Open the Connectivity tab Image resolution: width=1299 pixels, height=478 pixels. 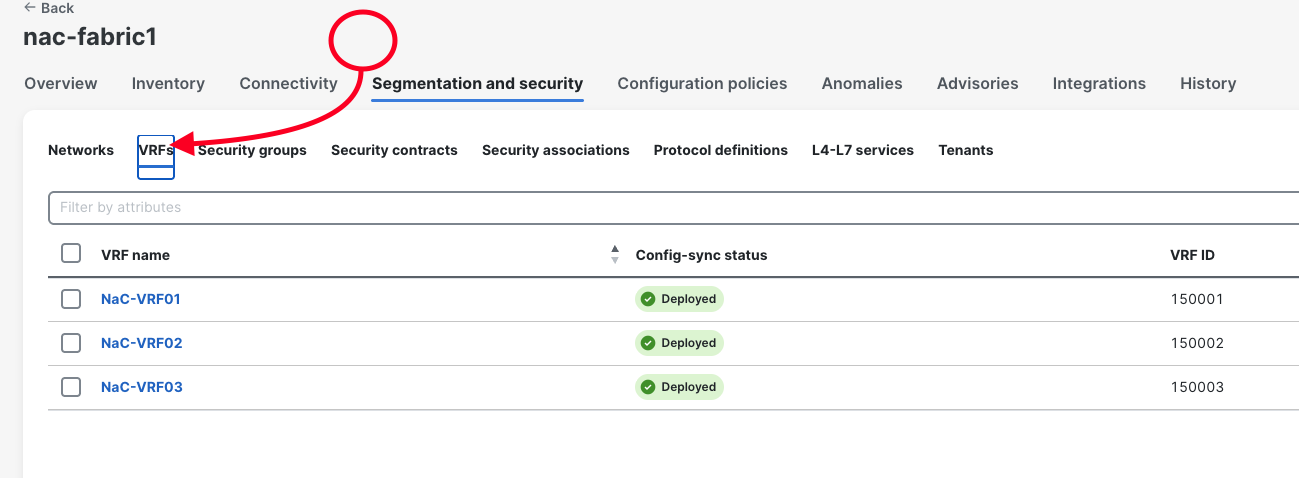pyautogui.click(x=288, y=84)
